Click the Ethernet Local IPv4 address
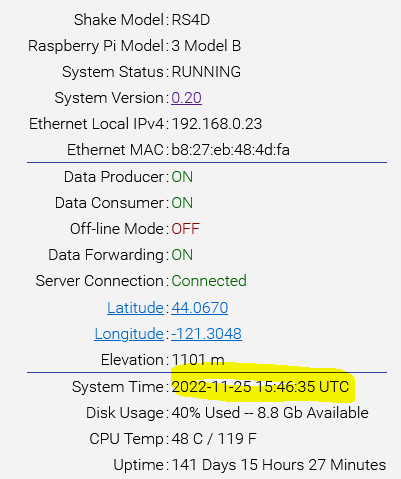The width and height of the screenshot is (401, 479). pos(217,124)
